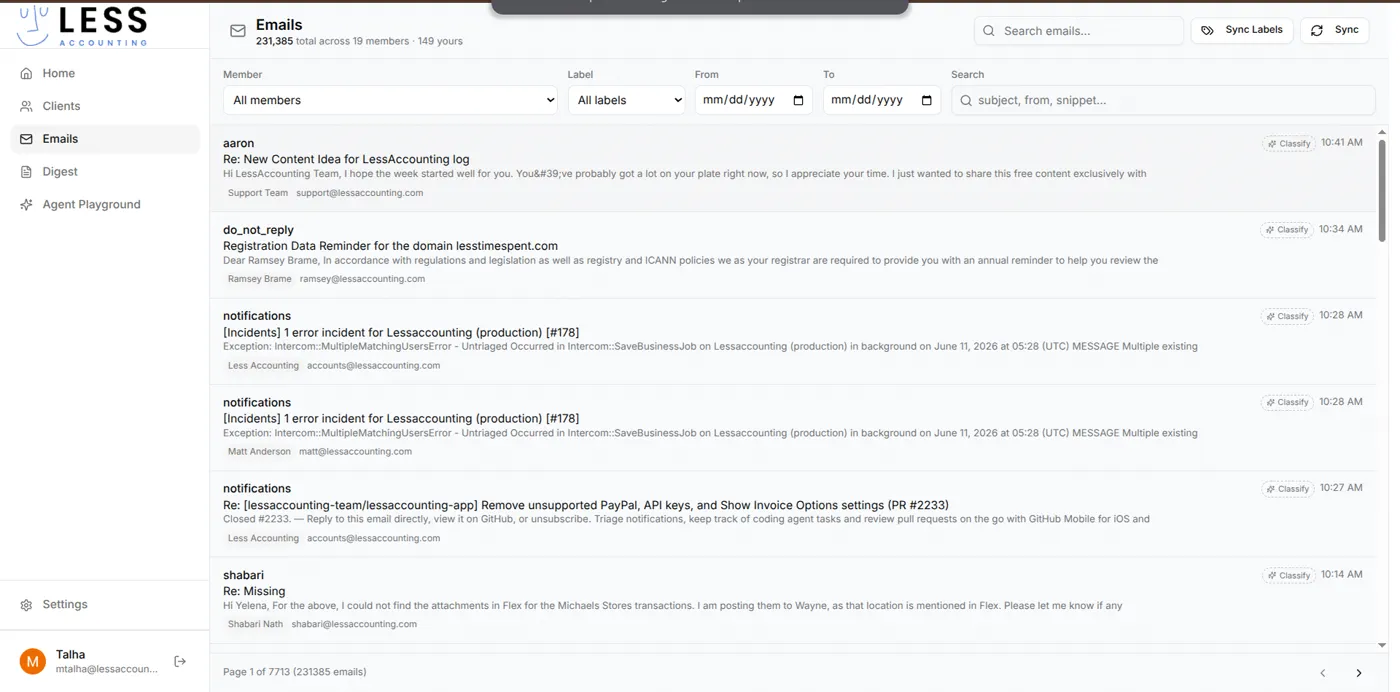Open the Home page in sidebar
1400x692 pixels.
(x=105, y=73)
